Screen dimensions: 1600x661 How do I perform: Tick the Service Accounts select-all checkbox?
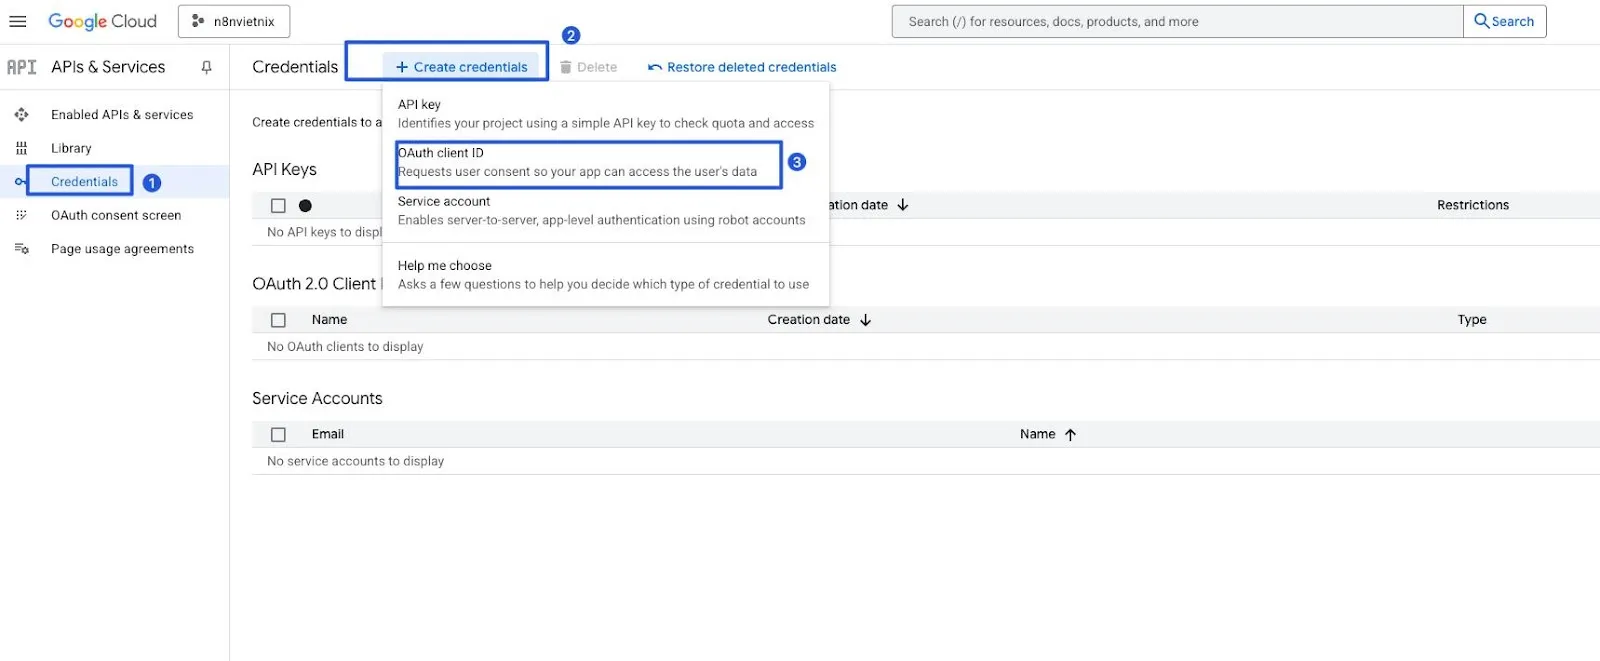(278, 434)
